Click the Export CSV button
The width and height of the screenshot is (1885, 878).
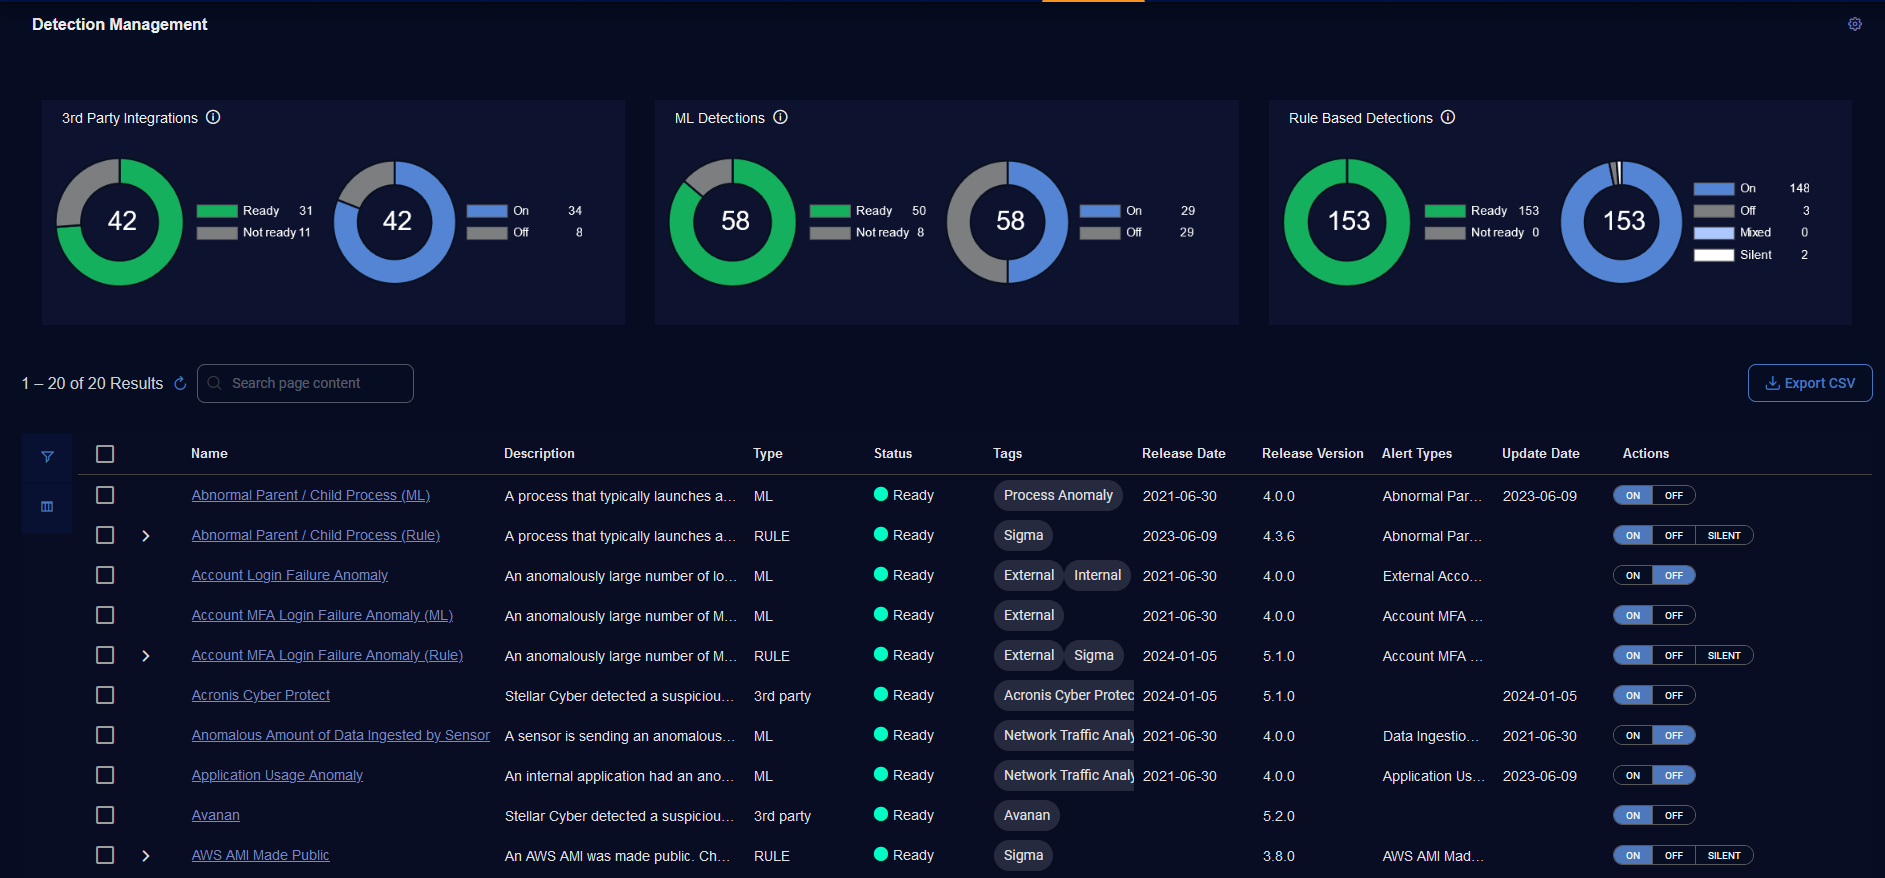click(x=1809, y=383)
